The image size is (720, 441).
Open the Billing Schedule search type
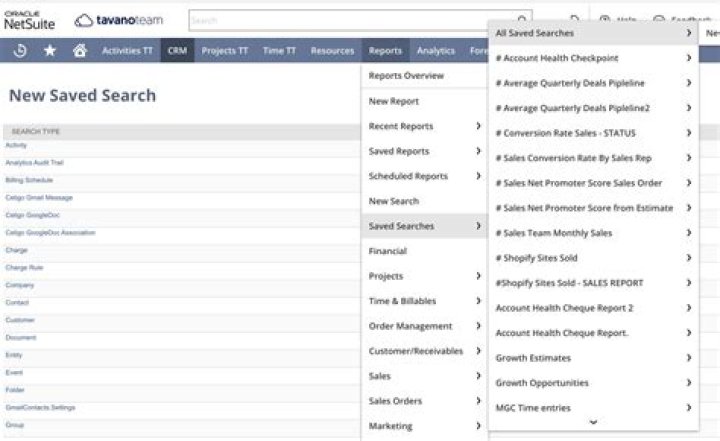(x=29, y=180)
